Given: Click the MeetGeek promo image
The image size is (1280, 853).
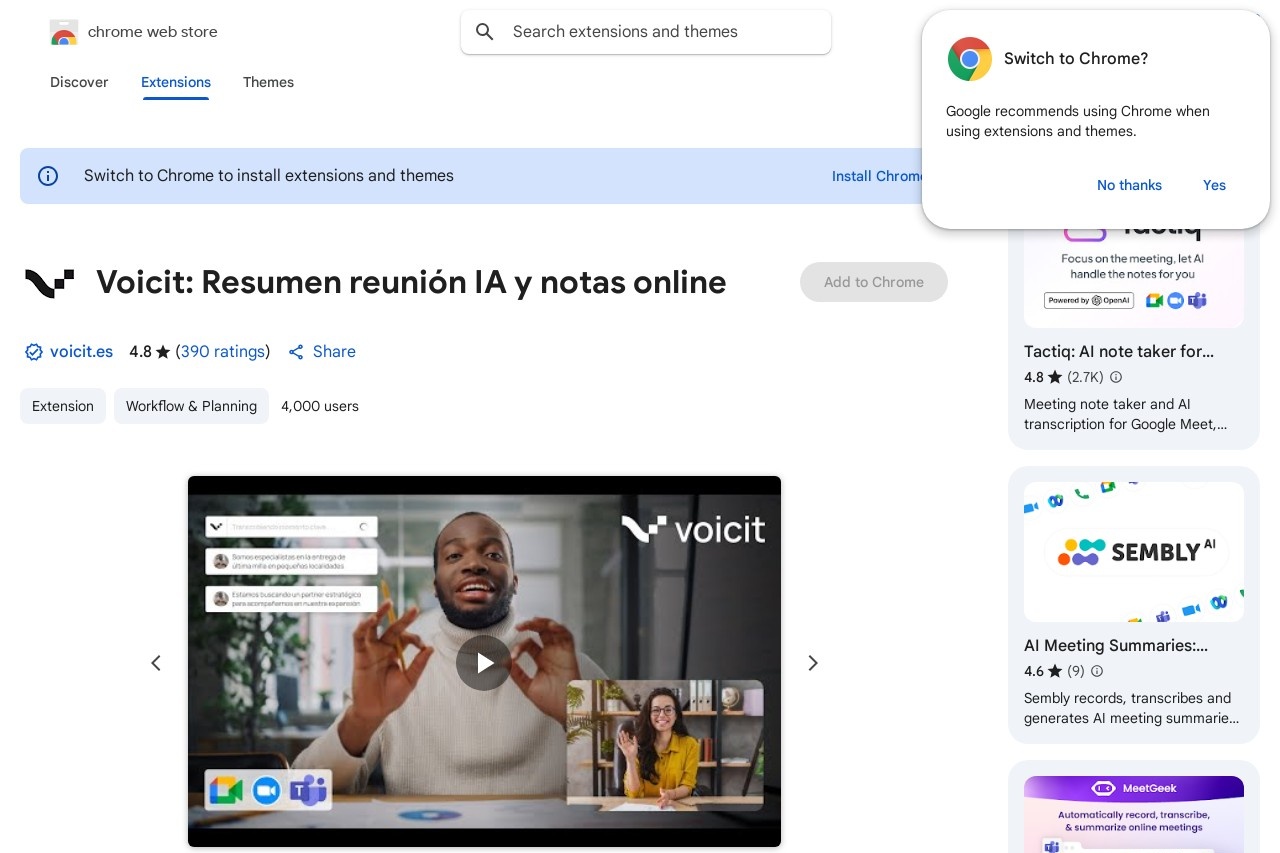Looking at the screenshot, I should [x=1134, y=814].
